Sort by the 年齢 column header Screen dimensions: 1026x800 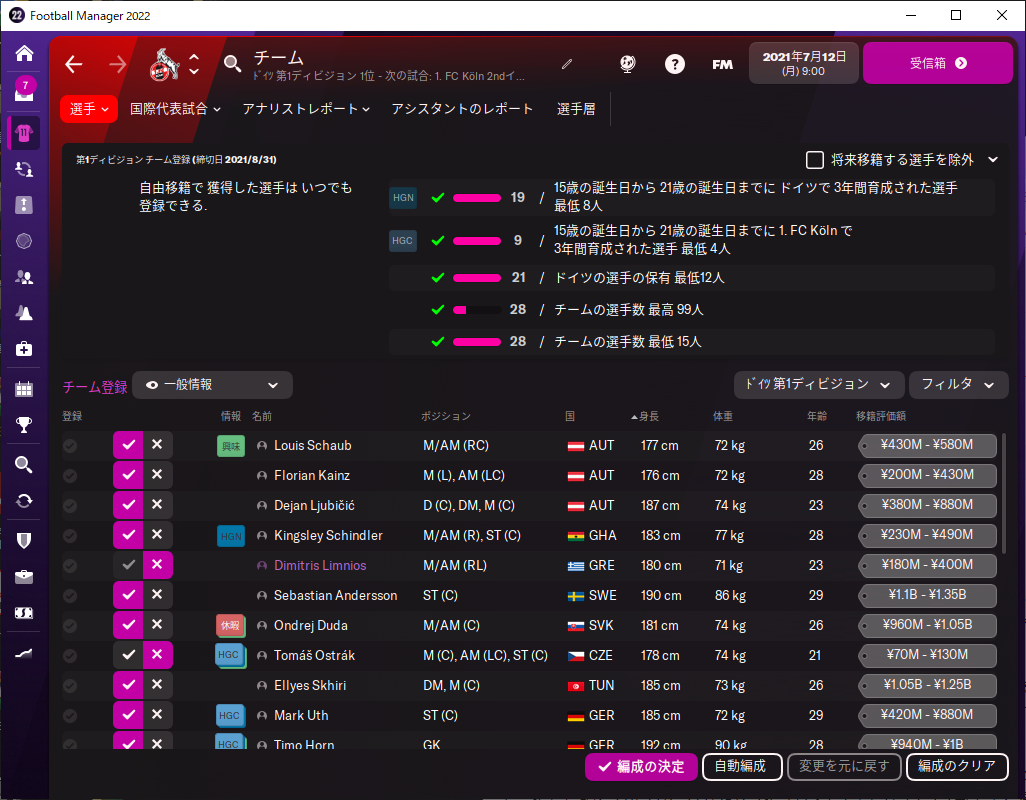[817, 417]
